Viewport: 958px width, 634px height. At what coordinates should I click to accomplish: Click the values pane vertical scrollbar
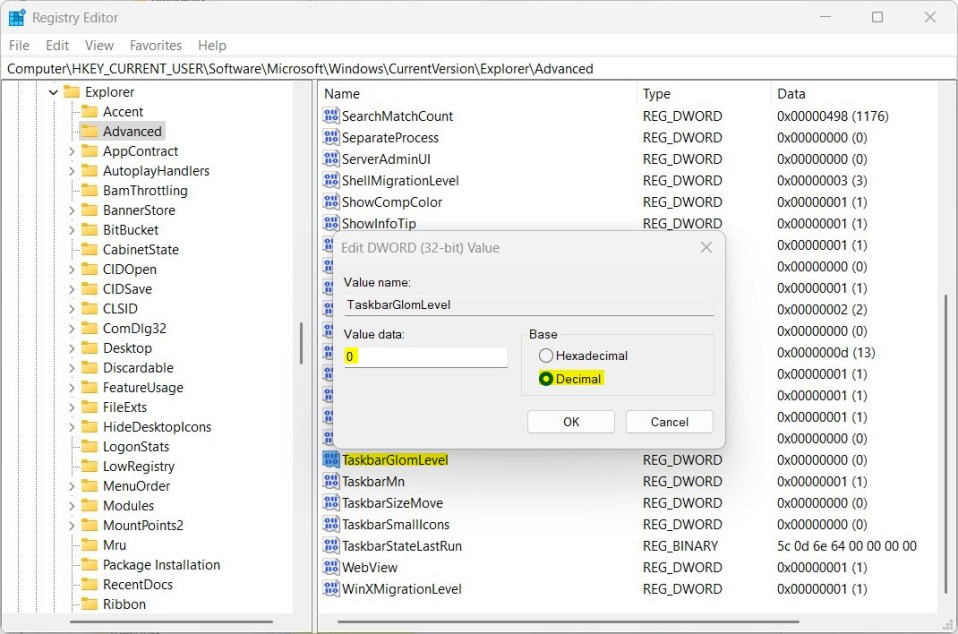945,445
